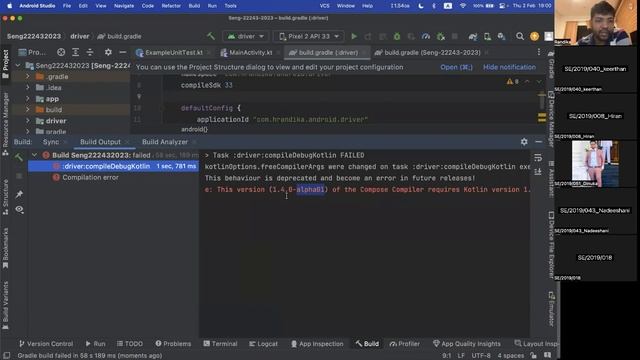The height and width of the screenshot is (360, 640).
Task: Pin the Build Output tab
Action: click(19, 194)
